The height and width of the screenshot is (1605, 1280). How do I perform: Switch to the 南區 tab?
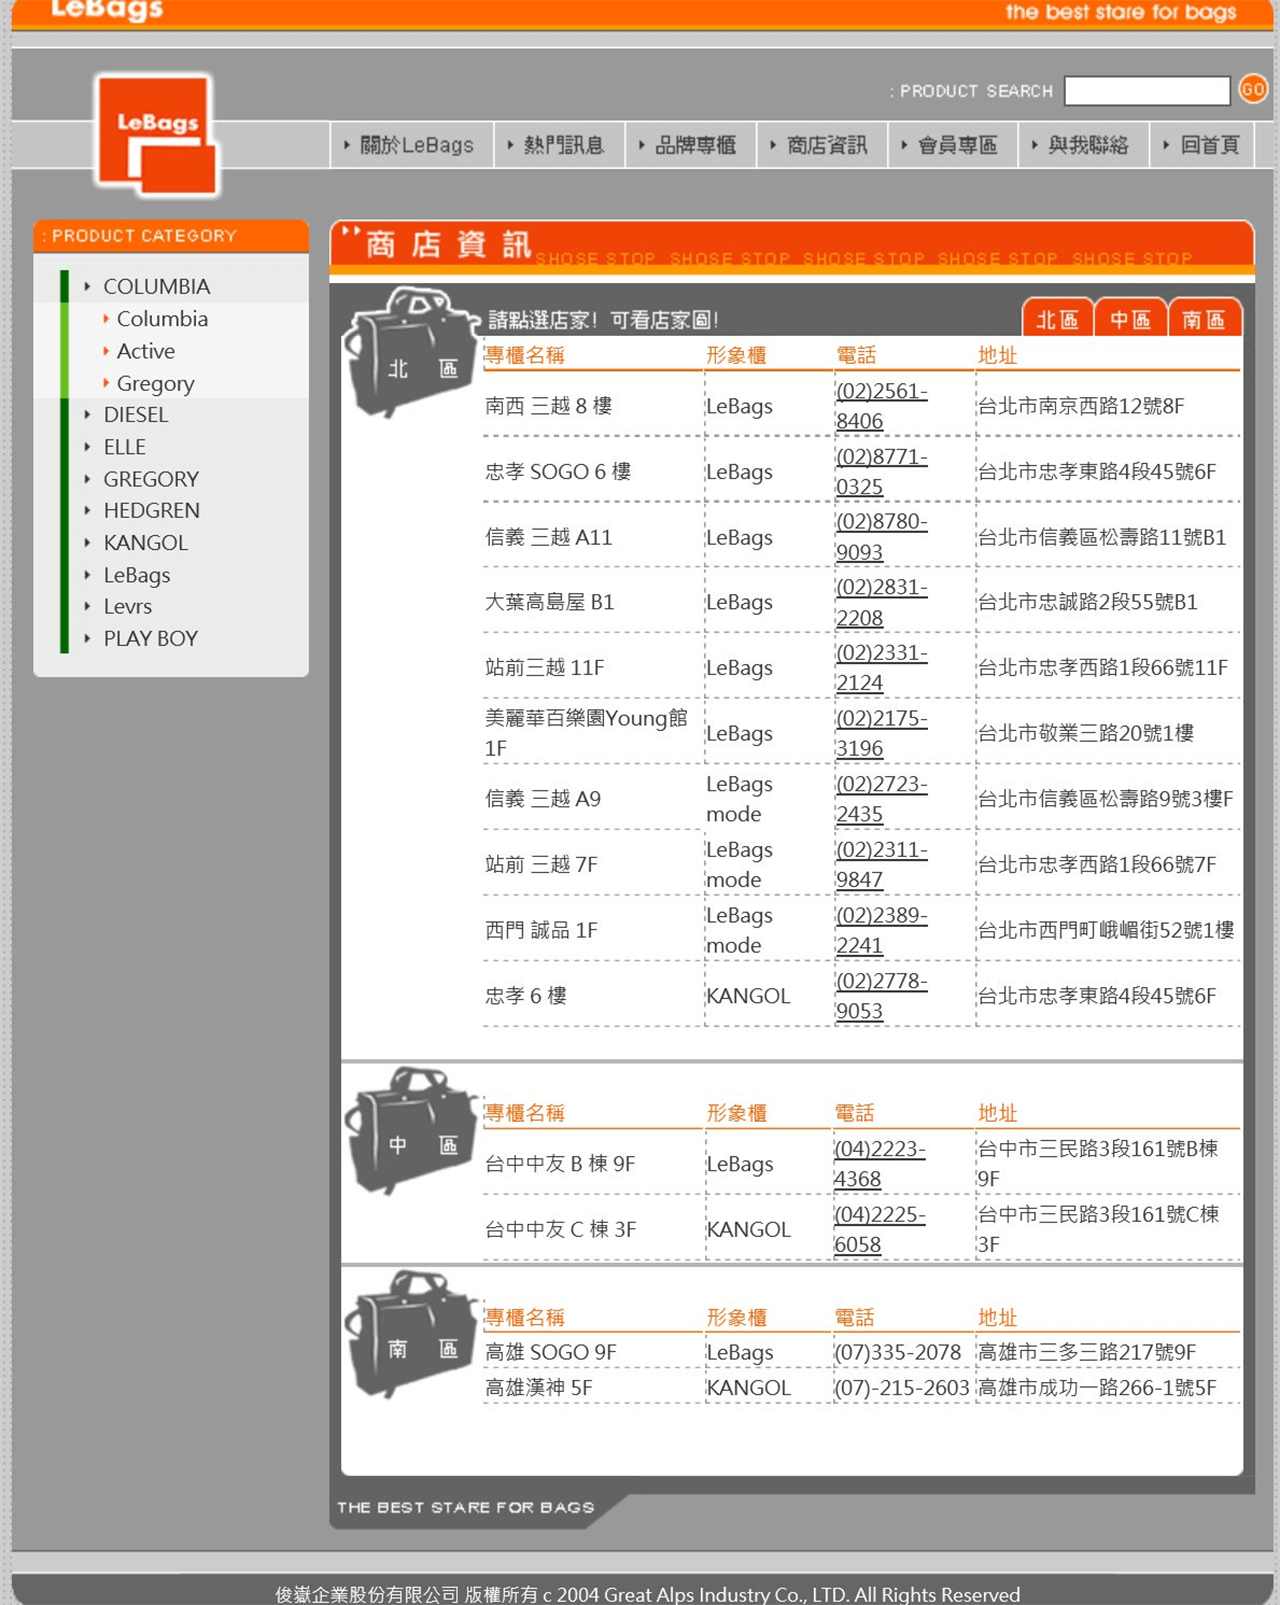tap(1204, 318)
